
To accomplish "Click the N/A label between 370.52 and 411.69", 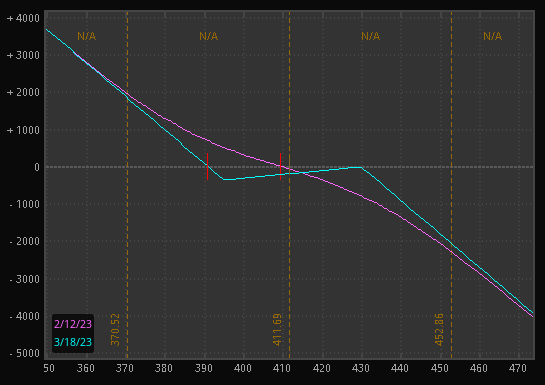I will (x=209, y=36).
